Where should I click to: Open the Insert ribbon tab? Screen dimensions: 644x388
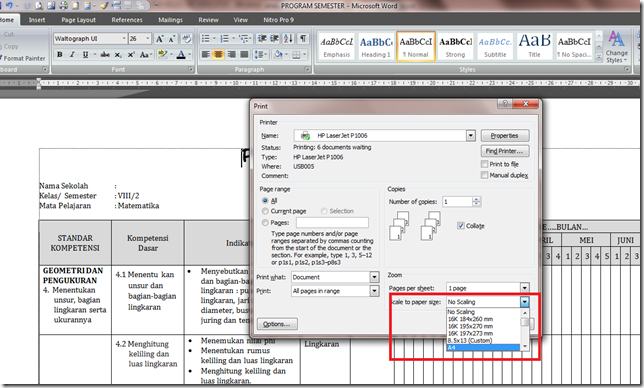click(x=37, y=20)
